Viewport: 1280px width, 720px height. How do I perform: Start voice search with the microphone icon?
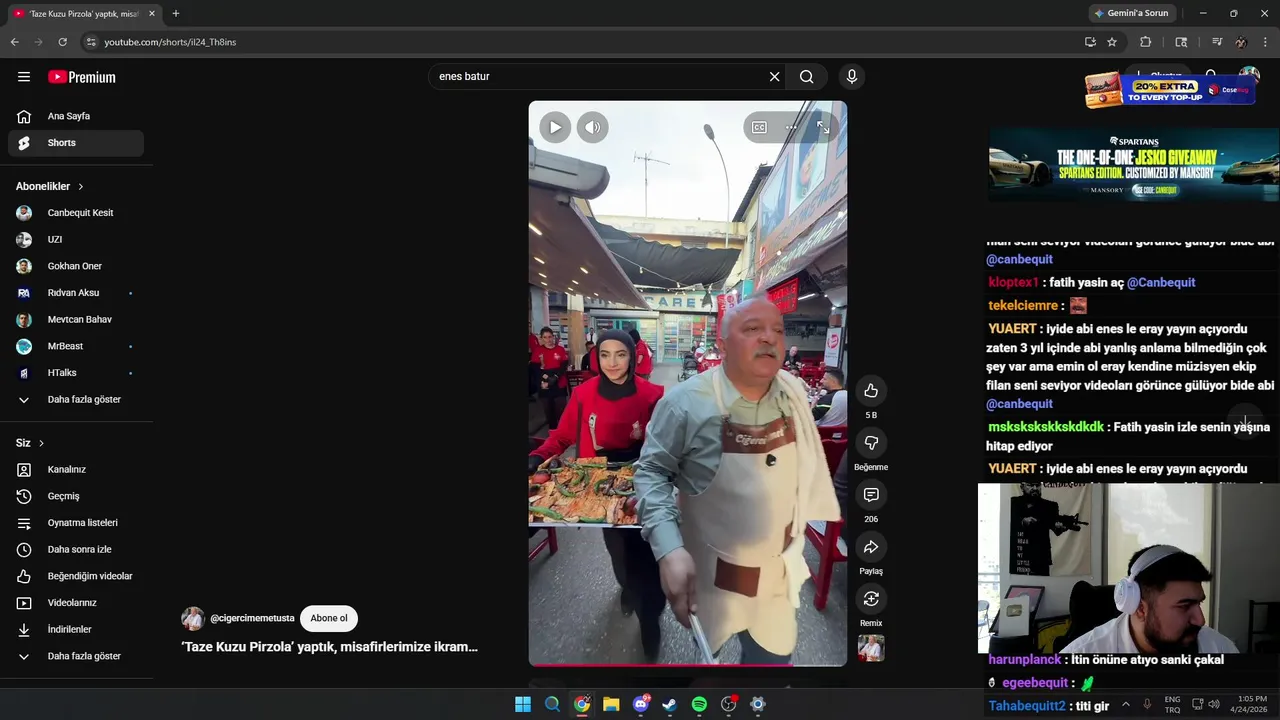852,77
